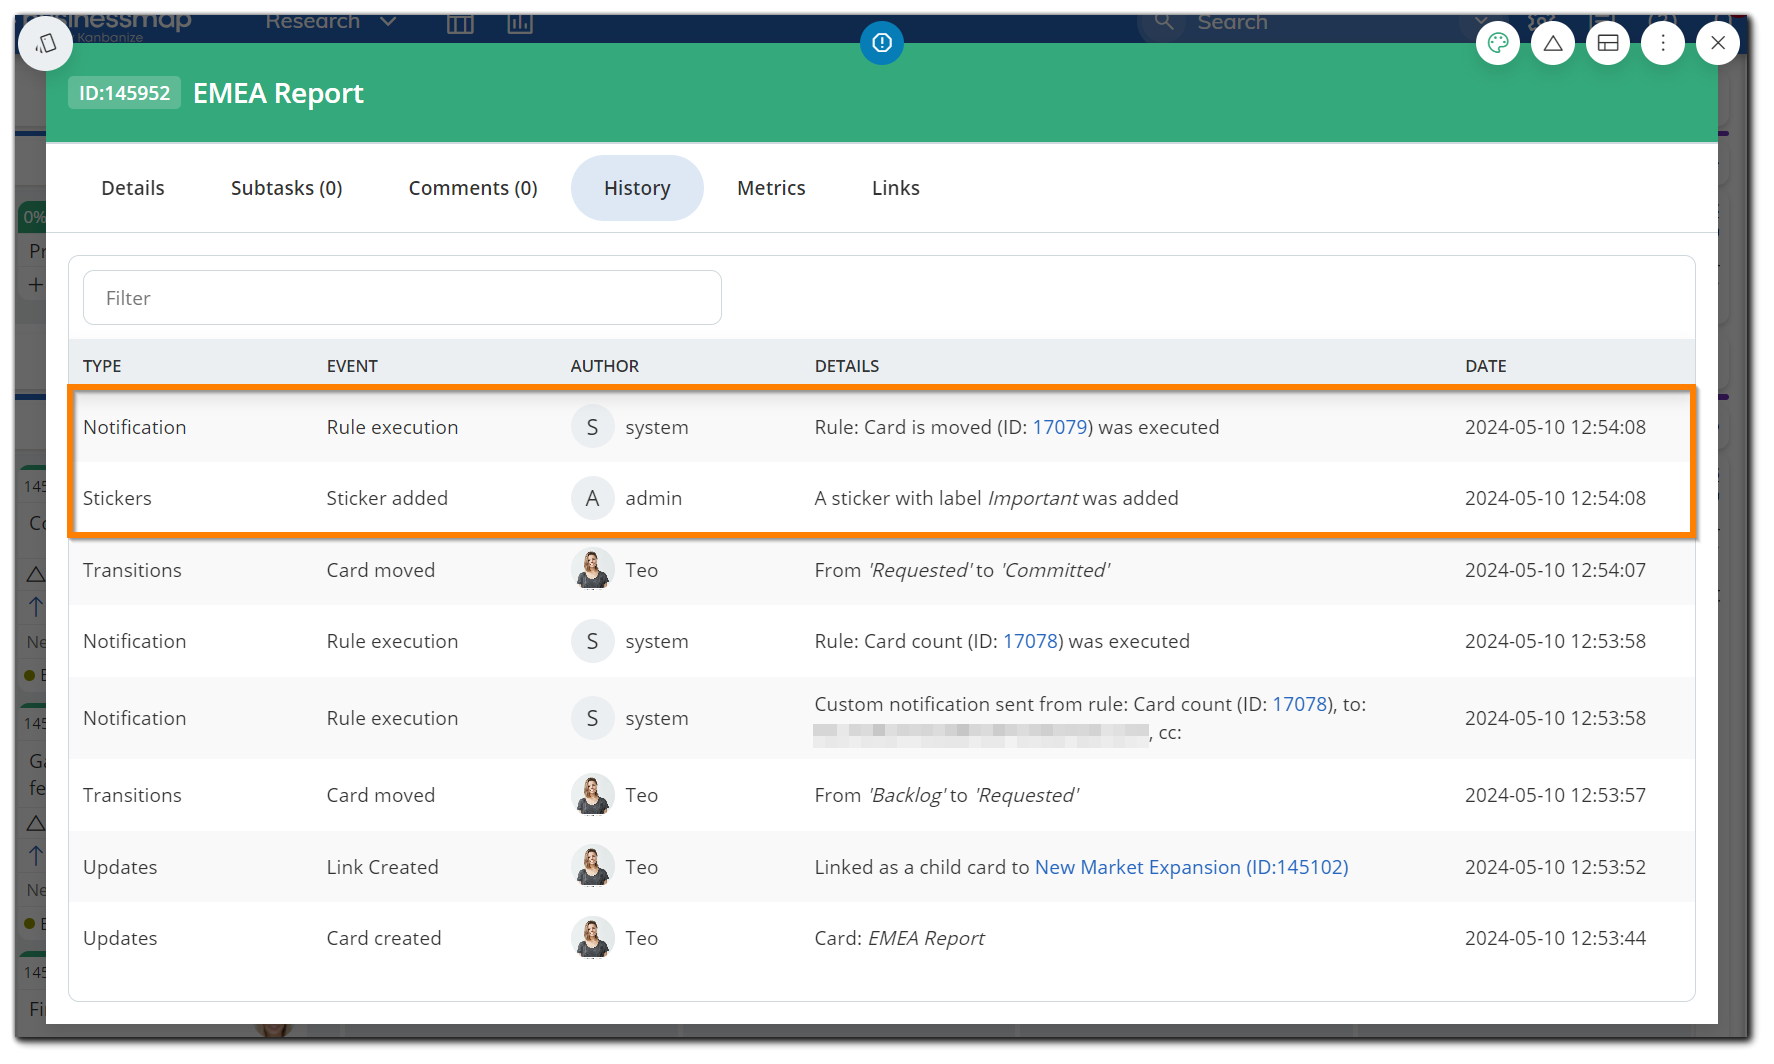This screenshot has width=1774, height=1064.
Task: Click the blue alert icon at top center
Action: (881, 43)
